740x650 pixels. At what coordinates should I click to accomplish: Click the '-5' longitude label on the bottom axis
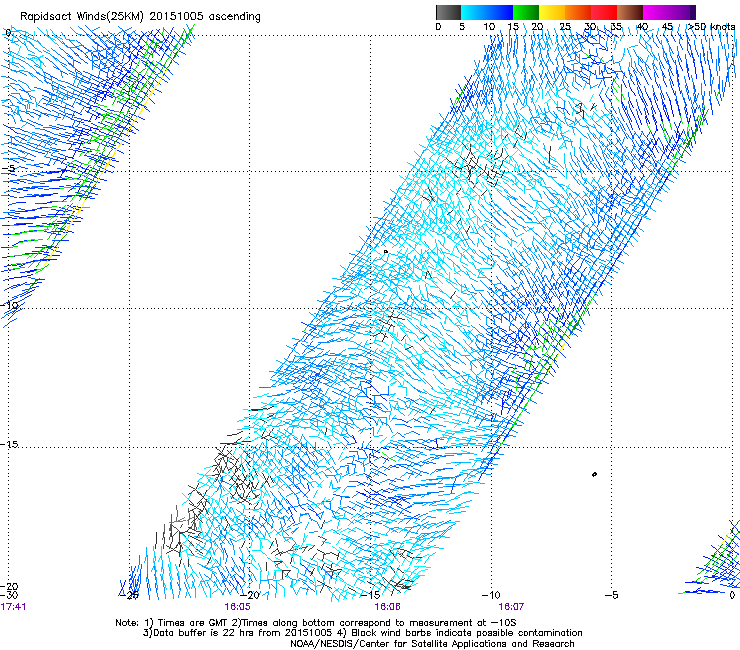611,595
